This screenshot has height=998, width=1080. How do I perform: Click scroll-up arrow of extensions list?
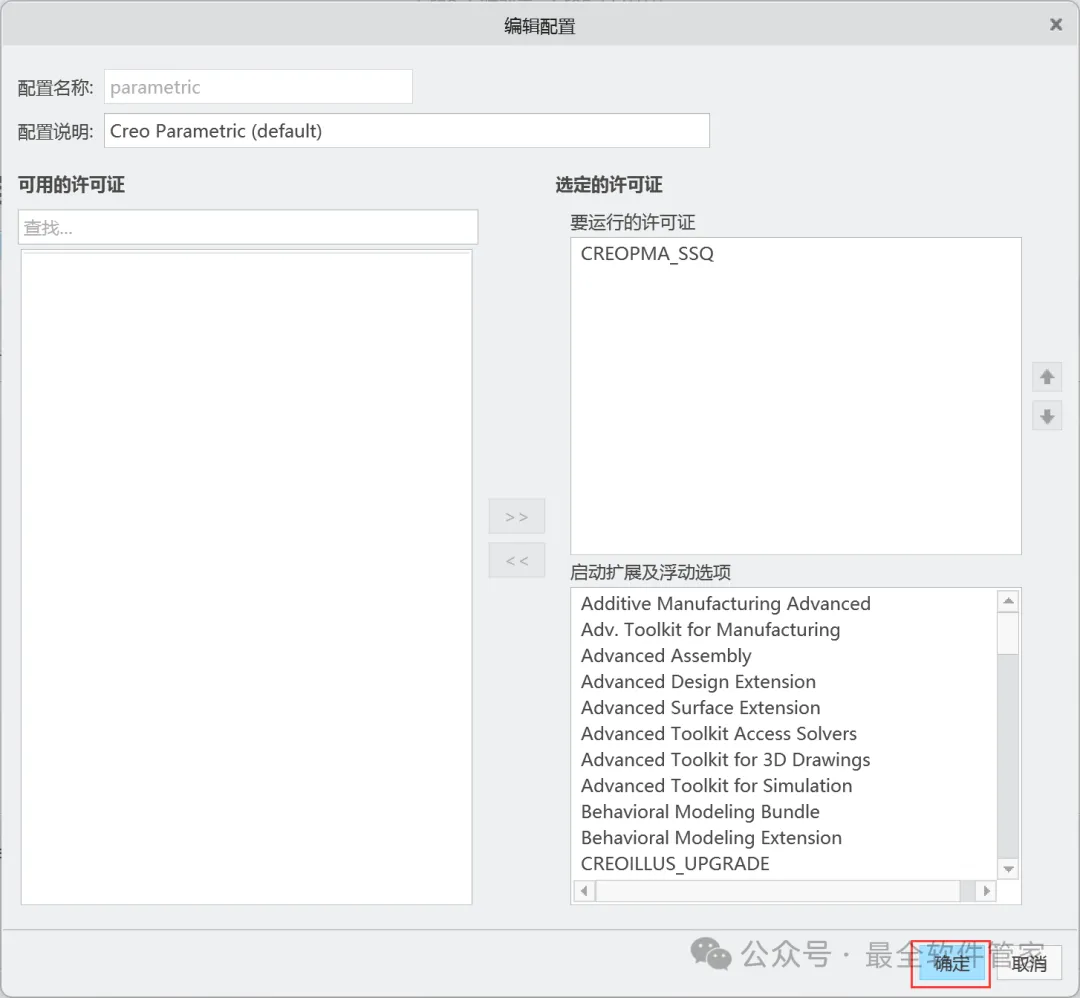coord(1008,601)
